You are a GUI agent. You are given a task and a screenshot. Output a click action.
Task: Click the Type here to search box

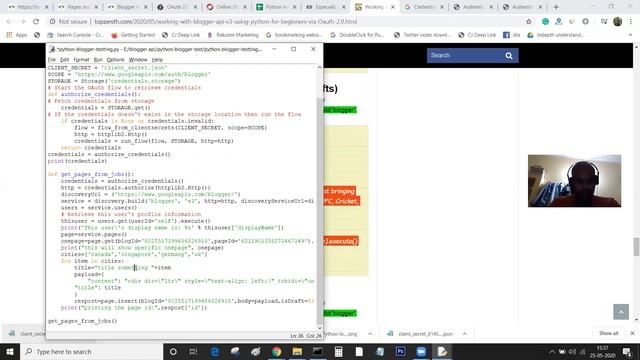coord(91,351)
